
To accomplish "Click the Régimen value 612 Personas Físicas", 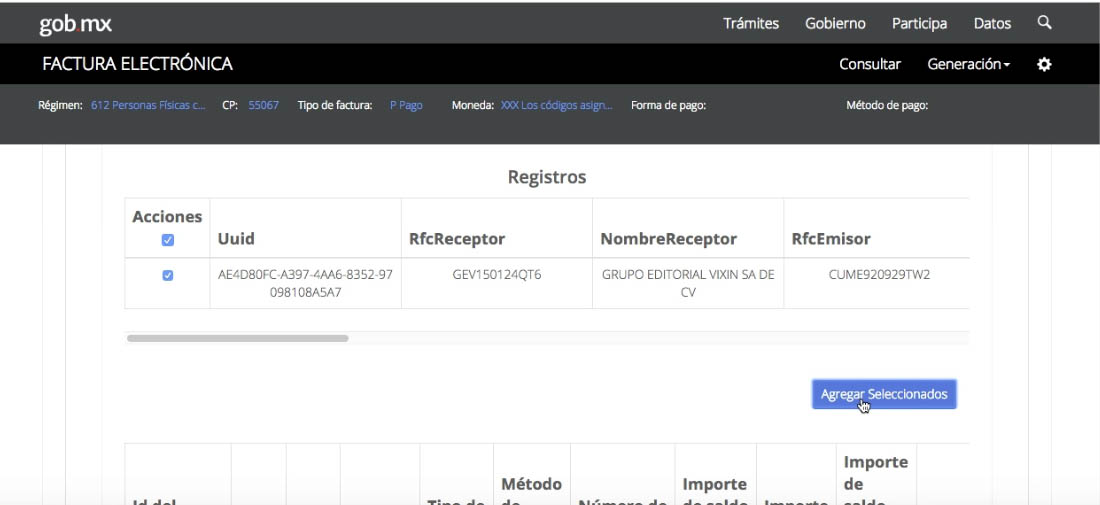I will coord(148,105).
